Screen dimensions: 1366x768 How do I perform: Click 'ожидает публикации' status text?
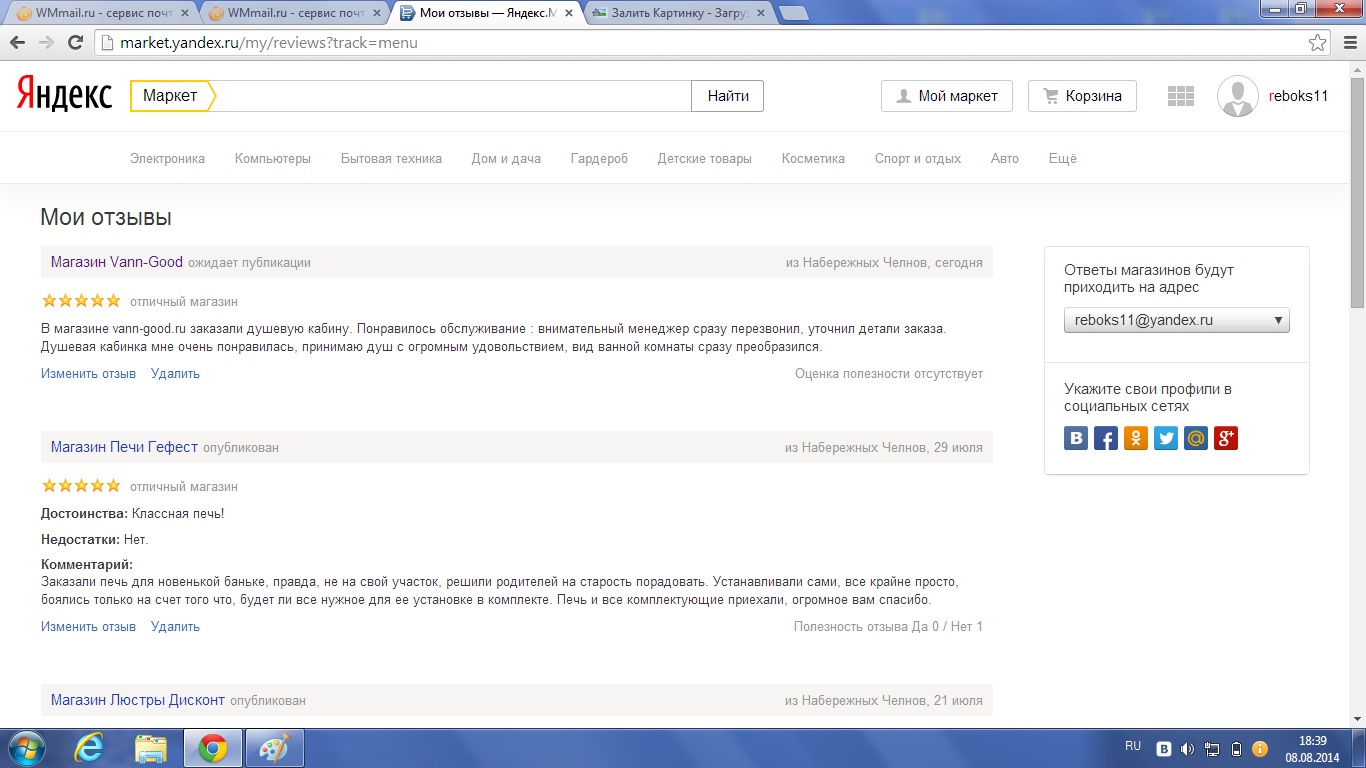(x=249, y=262)
